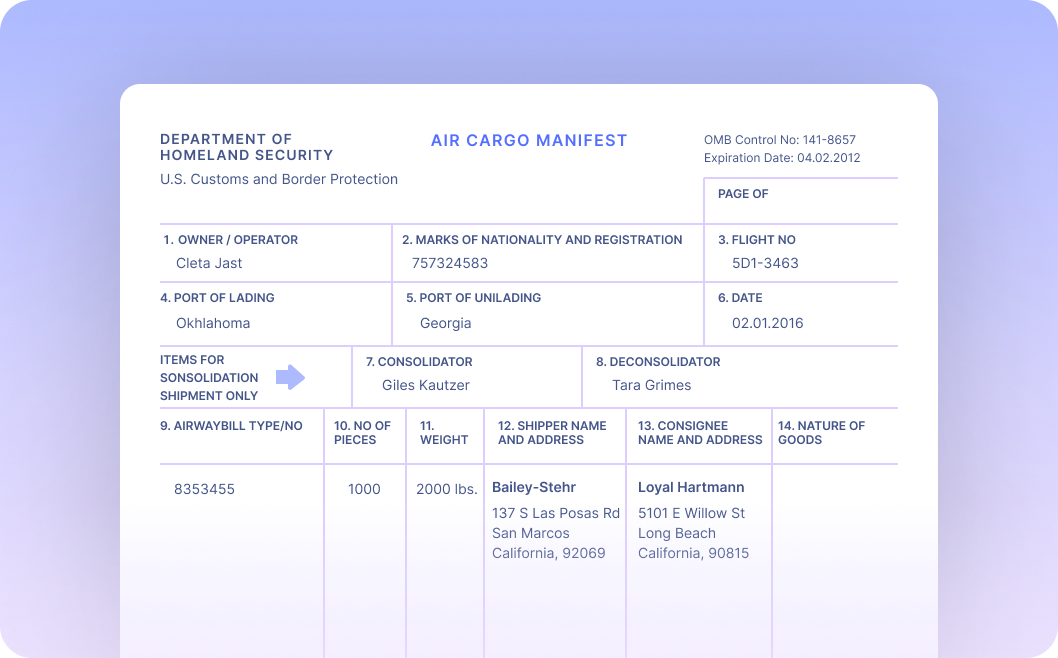Click the empty PAGE OF field
This screenshot has width=1058, height=658.
pos(800,205)
